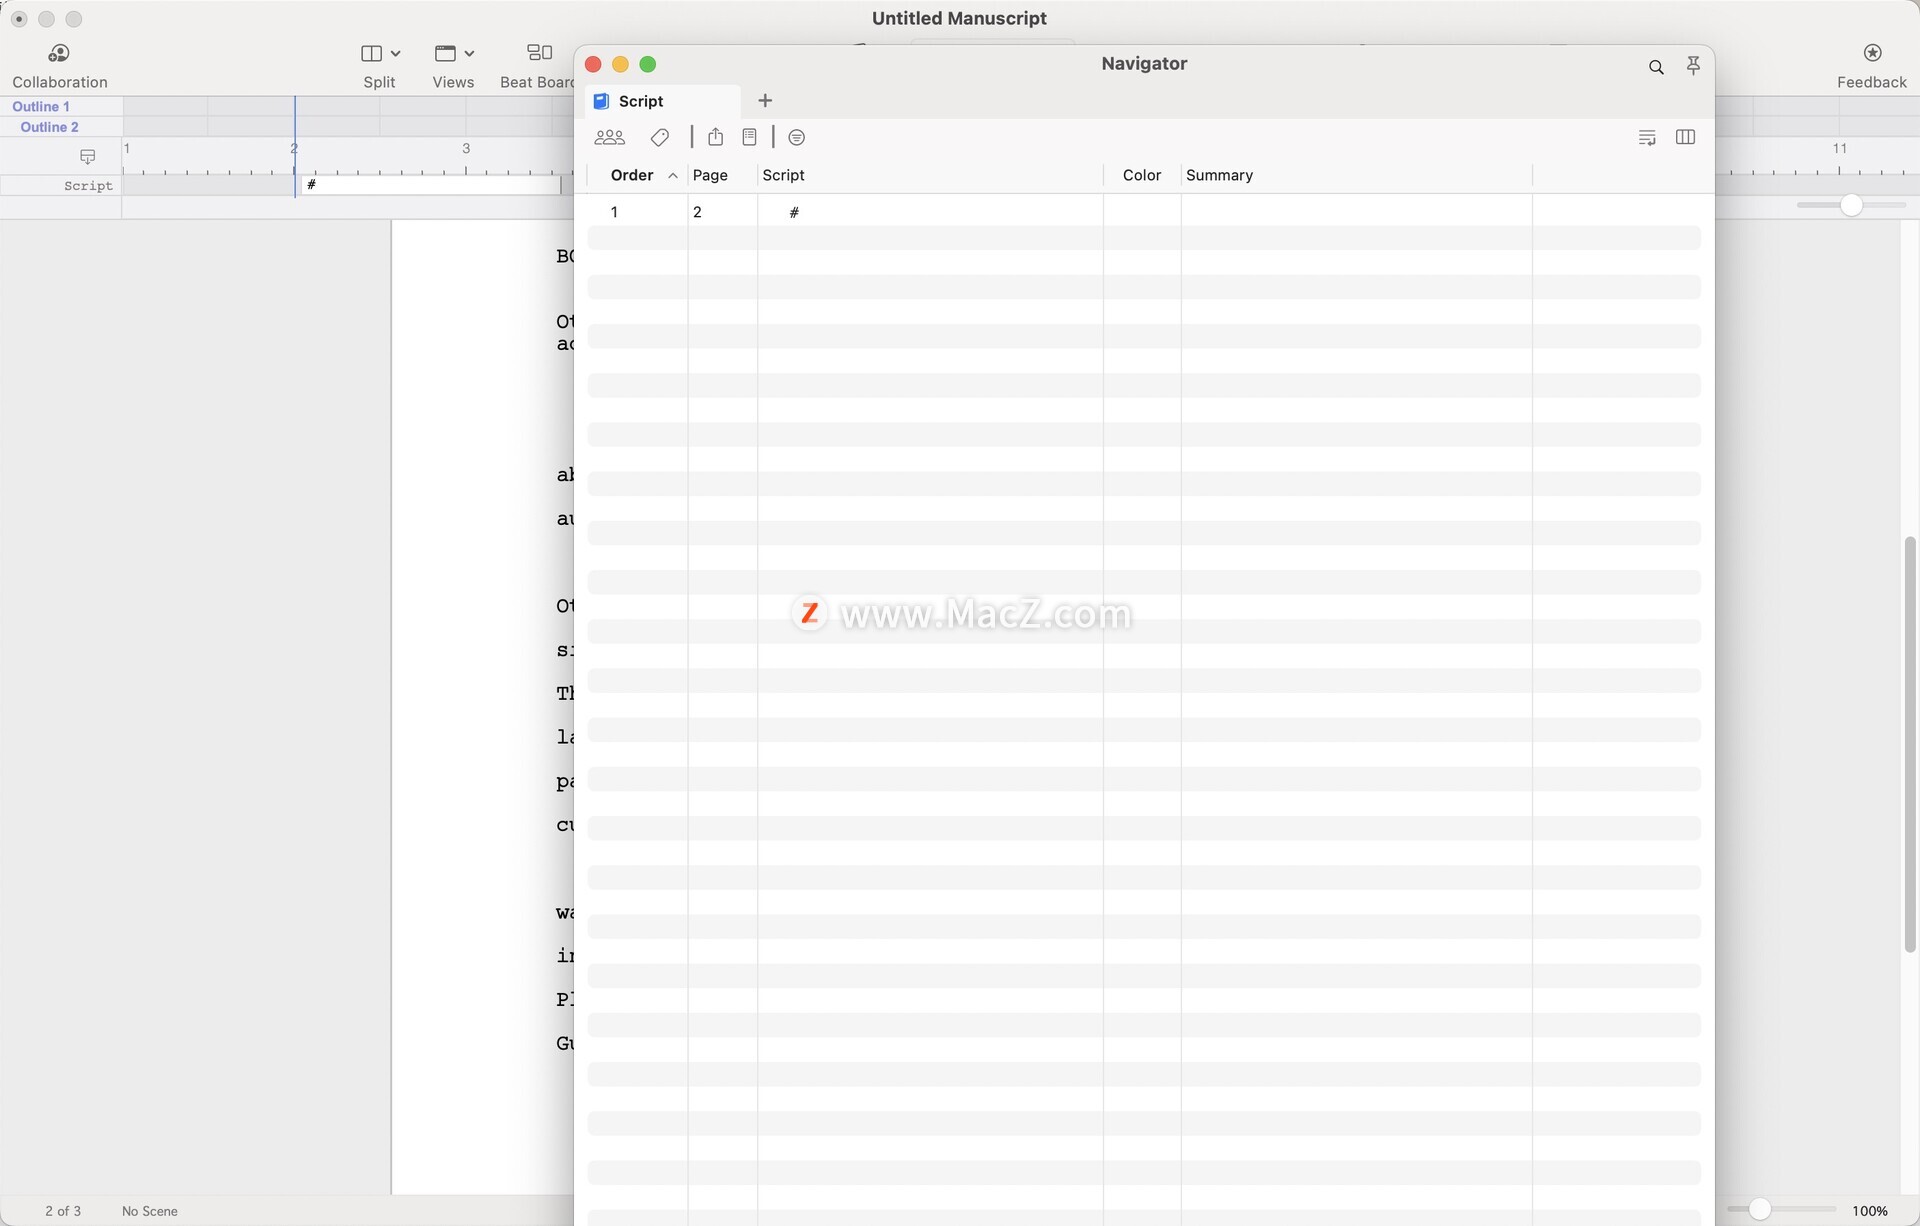Adjust the document zoom slider at bottom

click(1760, 1210)
